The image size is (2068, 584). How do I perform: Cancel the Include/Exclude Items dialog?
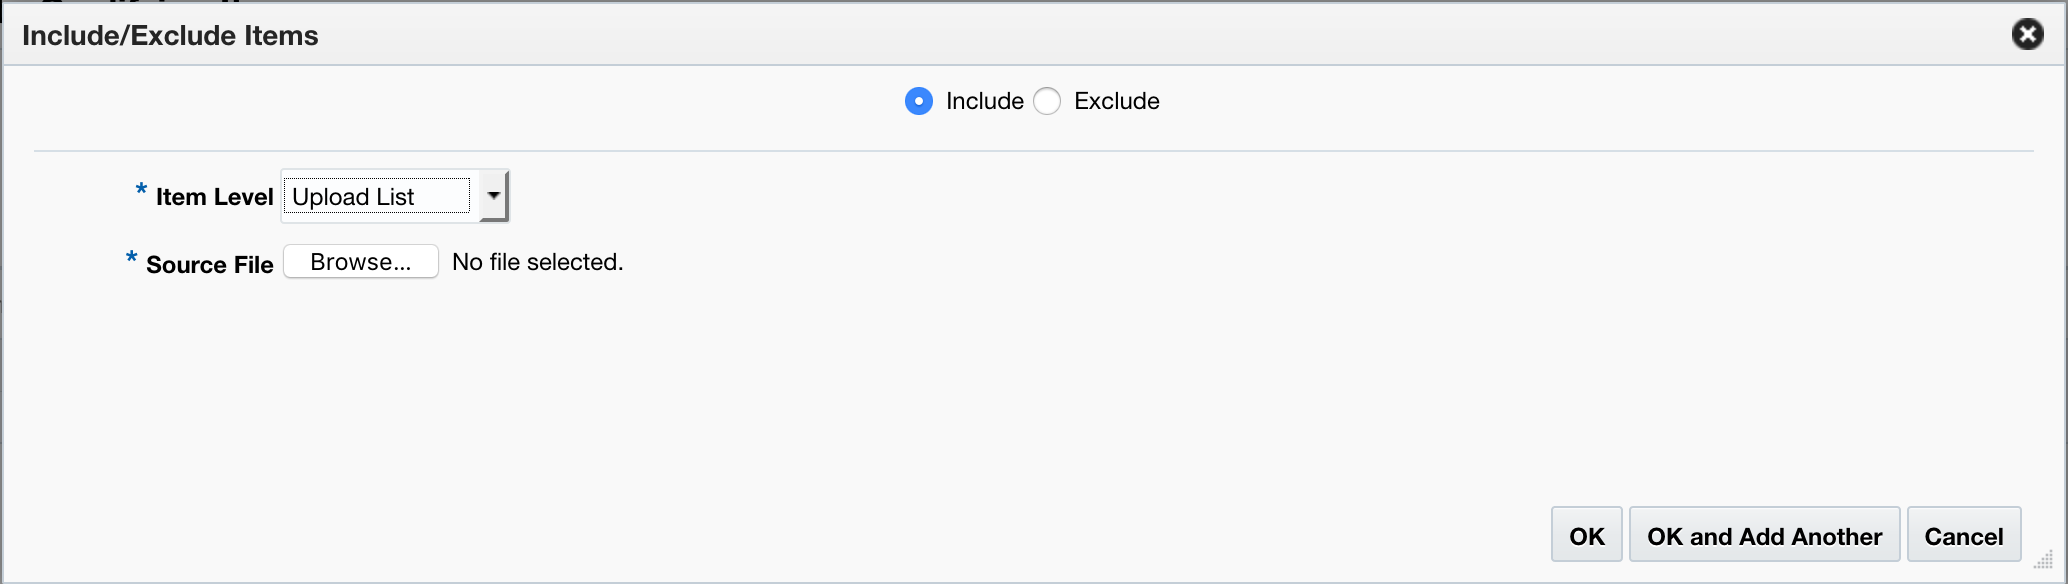pyautogui.click(x=1963, y=535)
